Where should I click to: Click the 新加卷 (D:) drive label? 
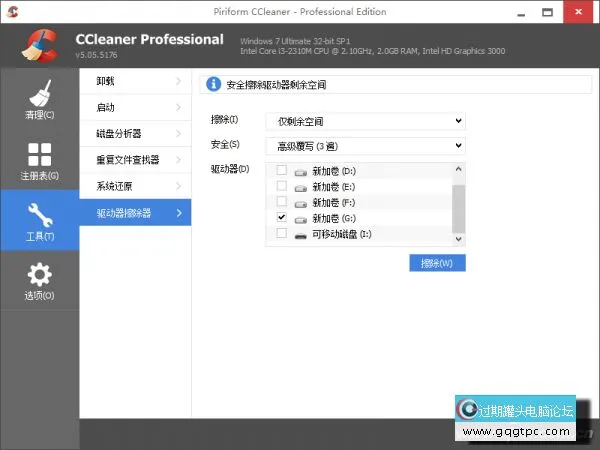coord(334,171)
